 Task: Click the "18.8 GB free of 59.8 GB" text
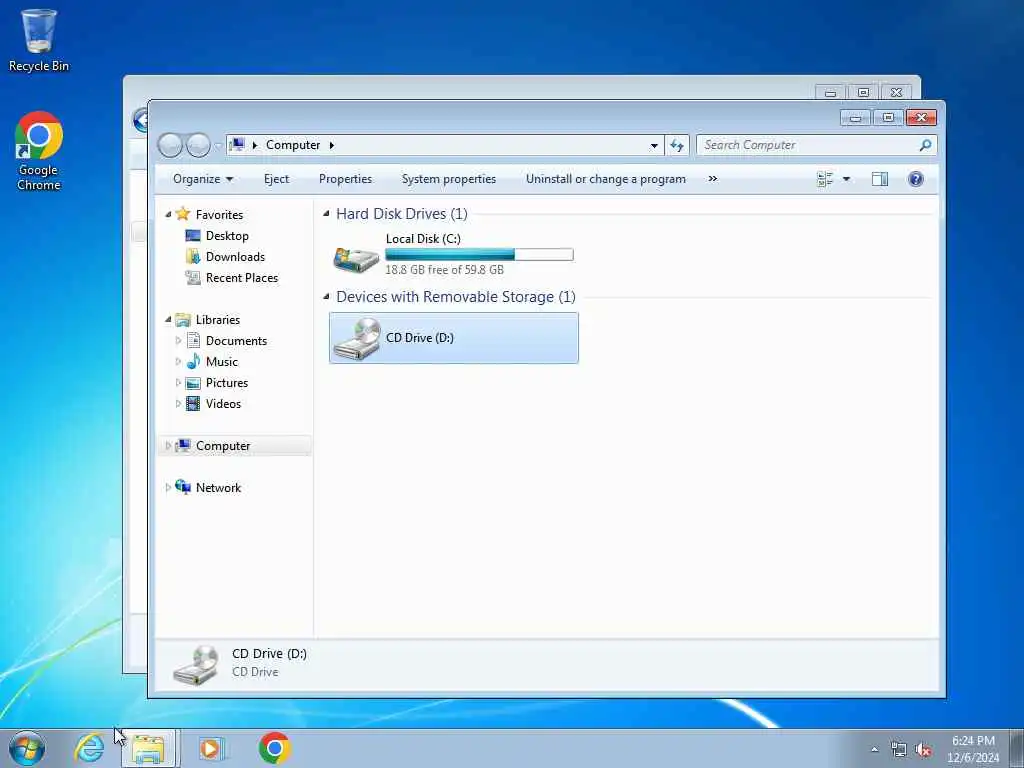click(444, 270)
